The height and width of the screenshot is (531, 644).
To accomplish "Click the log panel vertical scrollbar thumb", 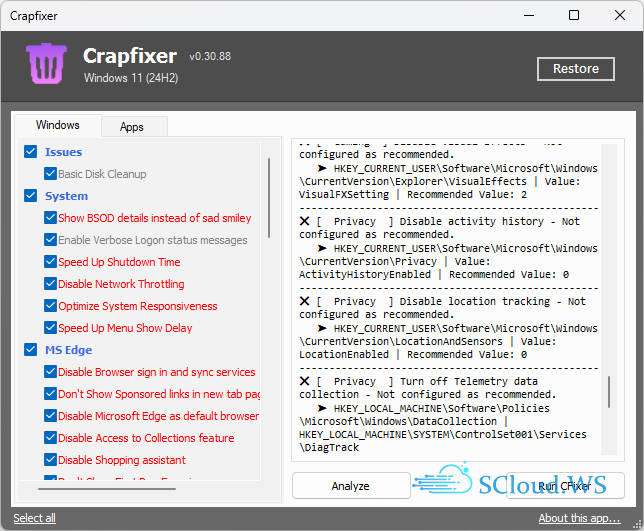I will click(609, 392).
